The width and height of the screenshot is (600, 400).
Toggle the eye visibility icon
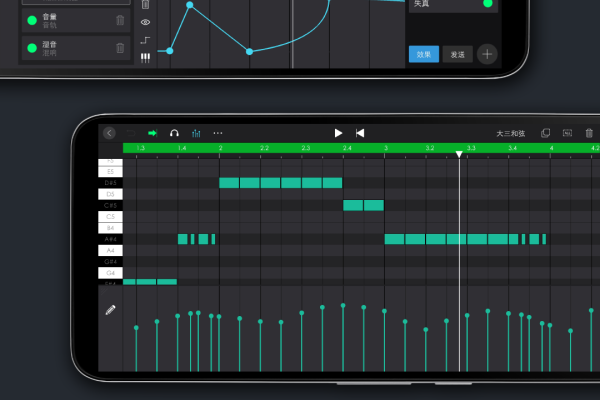pyautogui.click(x=146, y=21)
